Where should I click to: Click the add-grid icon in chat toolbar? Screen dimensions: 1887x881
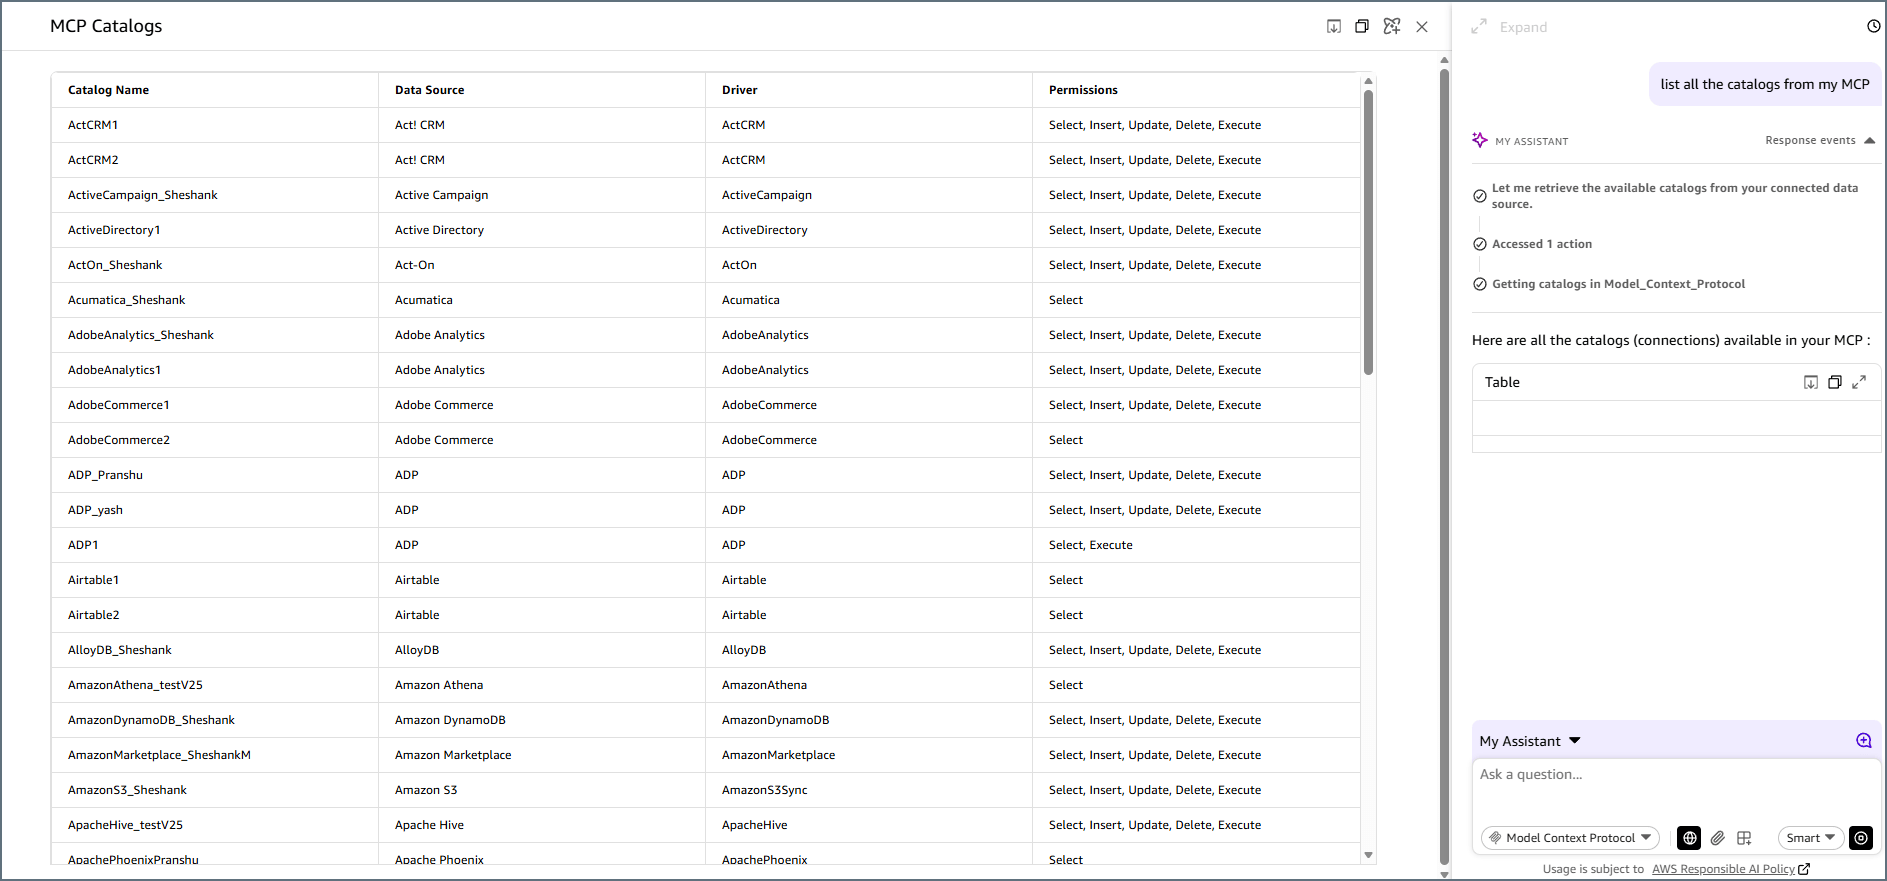point(1744,838)
